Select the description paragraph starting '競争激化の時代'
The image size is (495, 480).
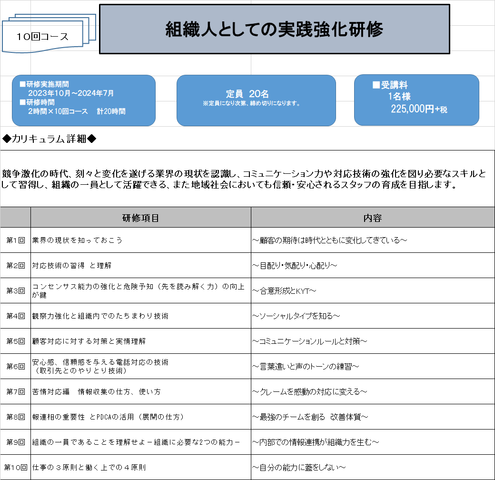pyautogui.click(x=247, y=179)
